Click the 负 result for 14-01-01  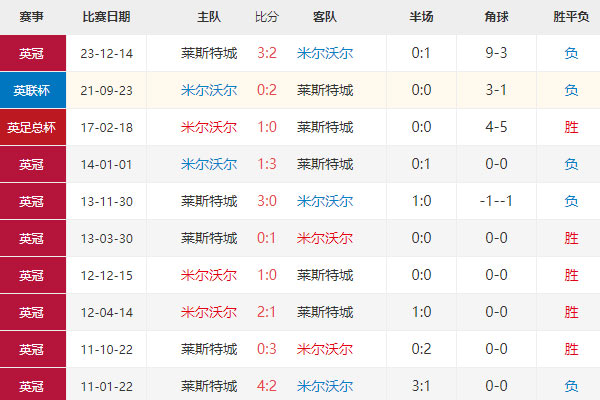(x=571, y=164)
